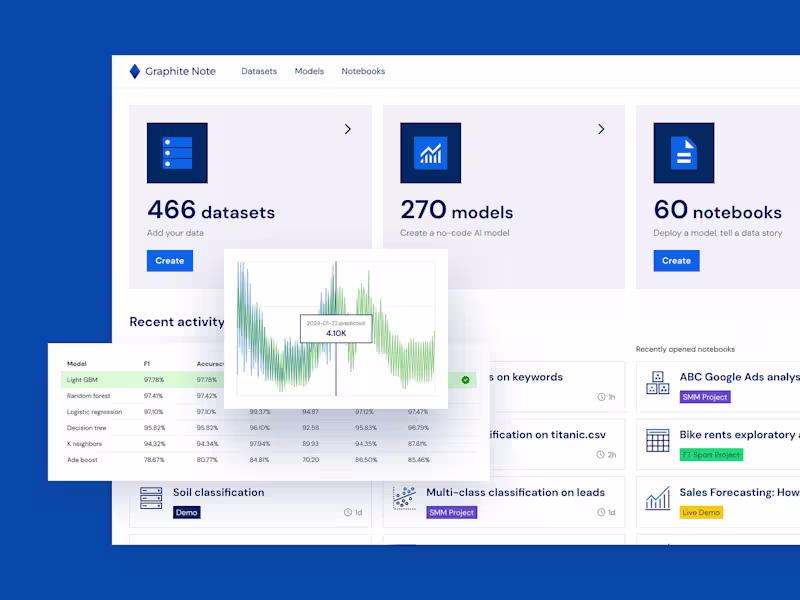Open Multi-class classification on leads
This screenshot has width=800, height=600.
pyautogui.click(x=514, y=491)
